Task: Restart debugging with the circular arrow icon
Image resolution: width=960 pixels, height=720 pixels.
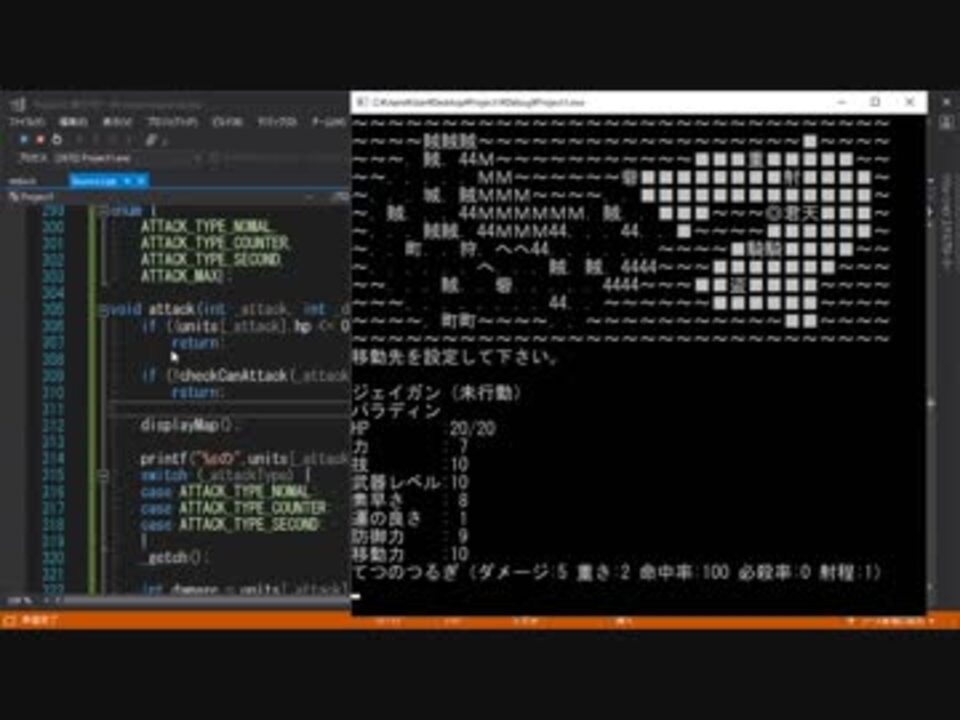Action: pyautogui.click(x=56, y=140)
